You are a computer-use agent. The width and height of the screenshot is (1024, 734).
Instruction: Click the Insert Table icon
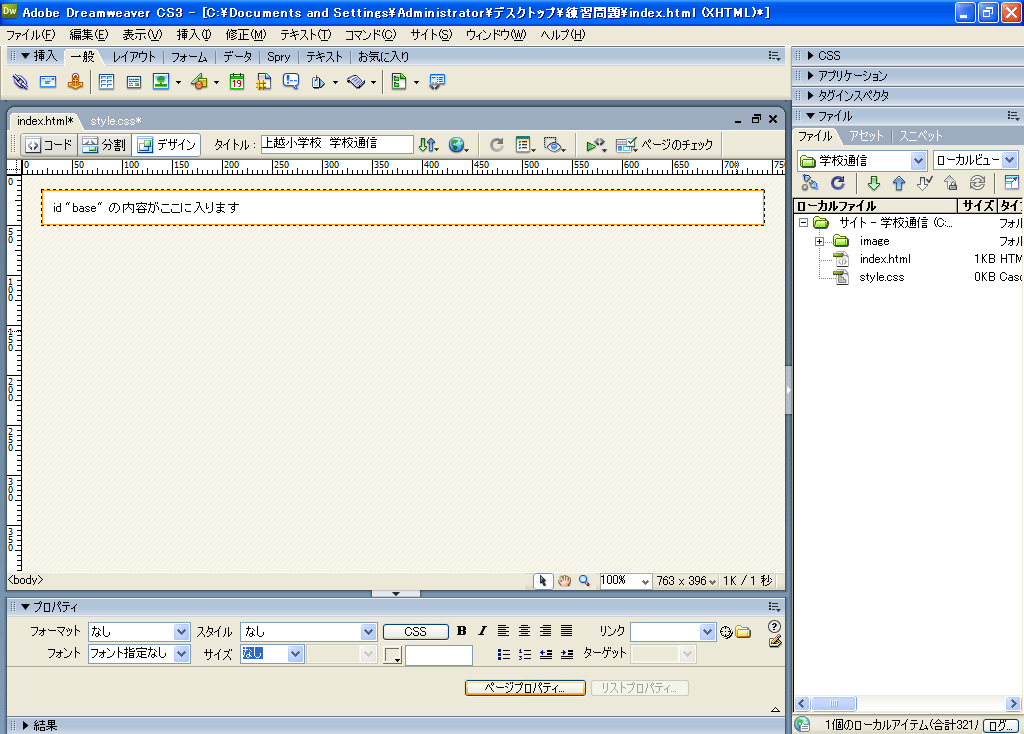[x=106, y=82]
